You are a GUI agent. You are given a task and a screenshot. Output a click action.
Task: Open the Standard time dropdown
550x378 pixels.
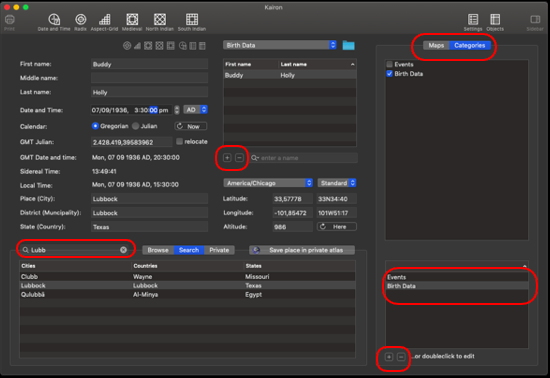click(337, 183)
